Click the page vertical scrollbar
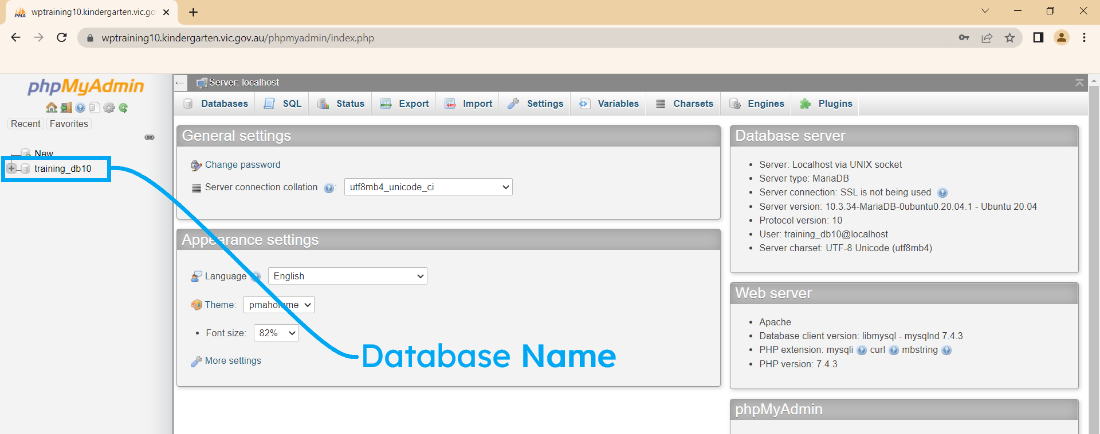 pos(1093,252)
